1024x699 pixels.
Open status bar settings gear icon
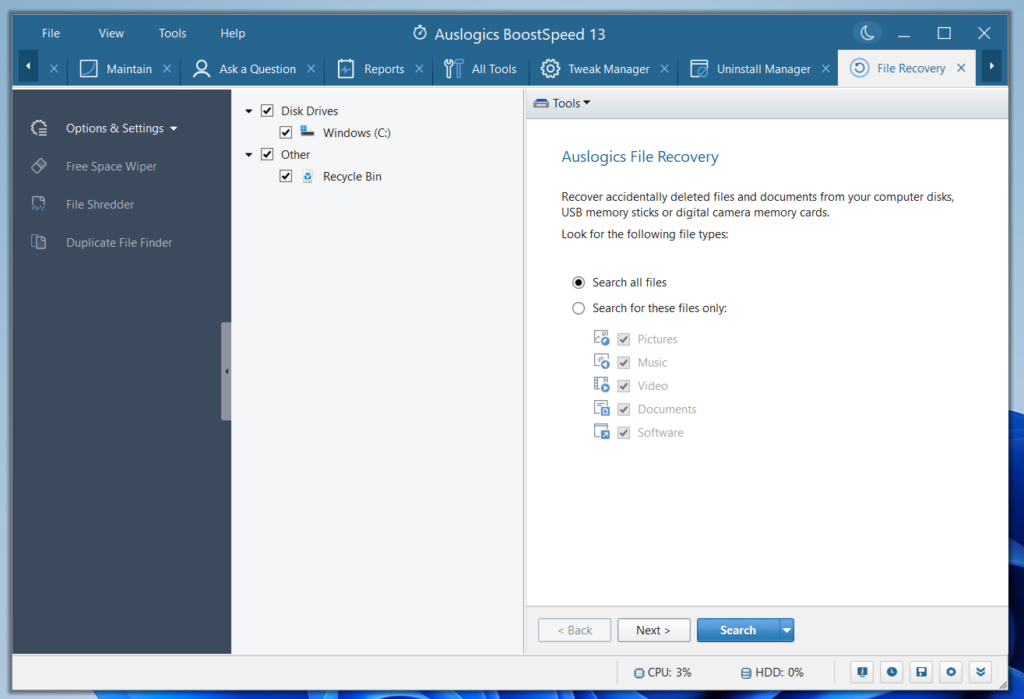pos(951,672)
